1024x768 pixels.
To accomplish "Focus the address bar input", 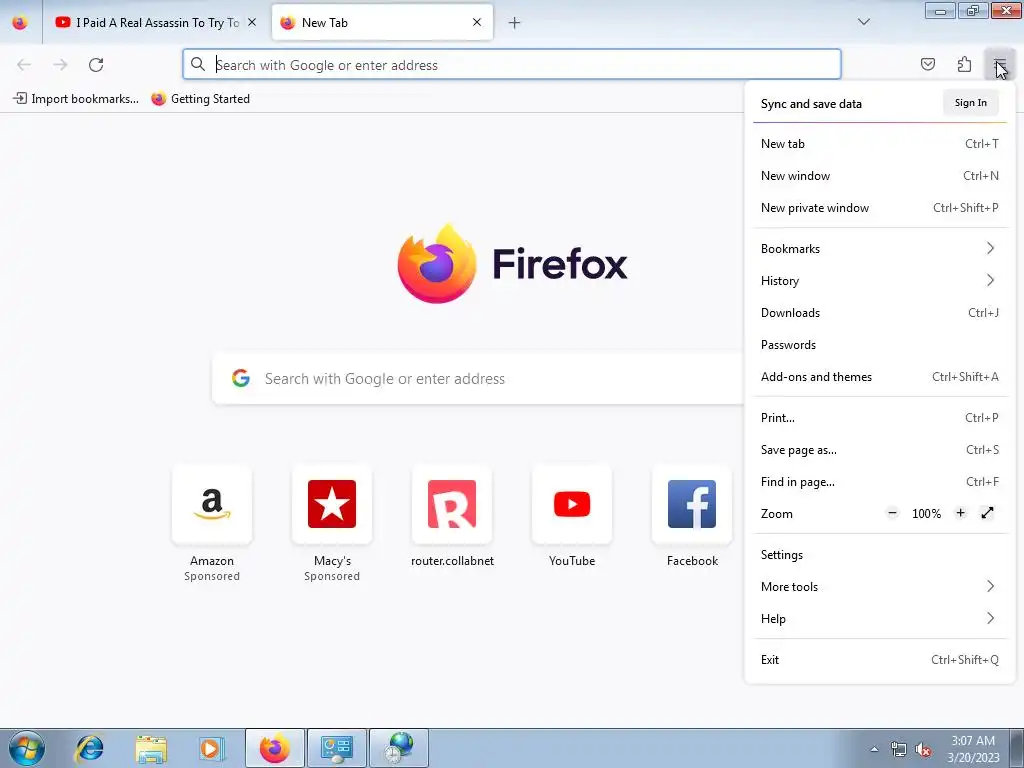I will (x=511, y=65).
